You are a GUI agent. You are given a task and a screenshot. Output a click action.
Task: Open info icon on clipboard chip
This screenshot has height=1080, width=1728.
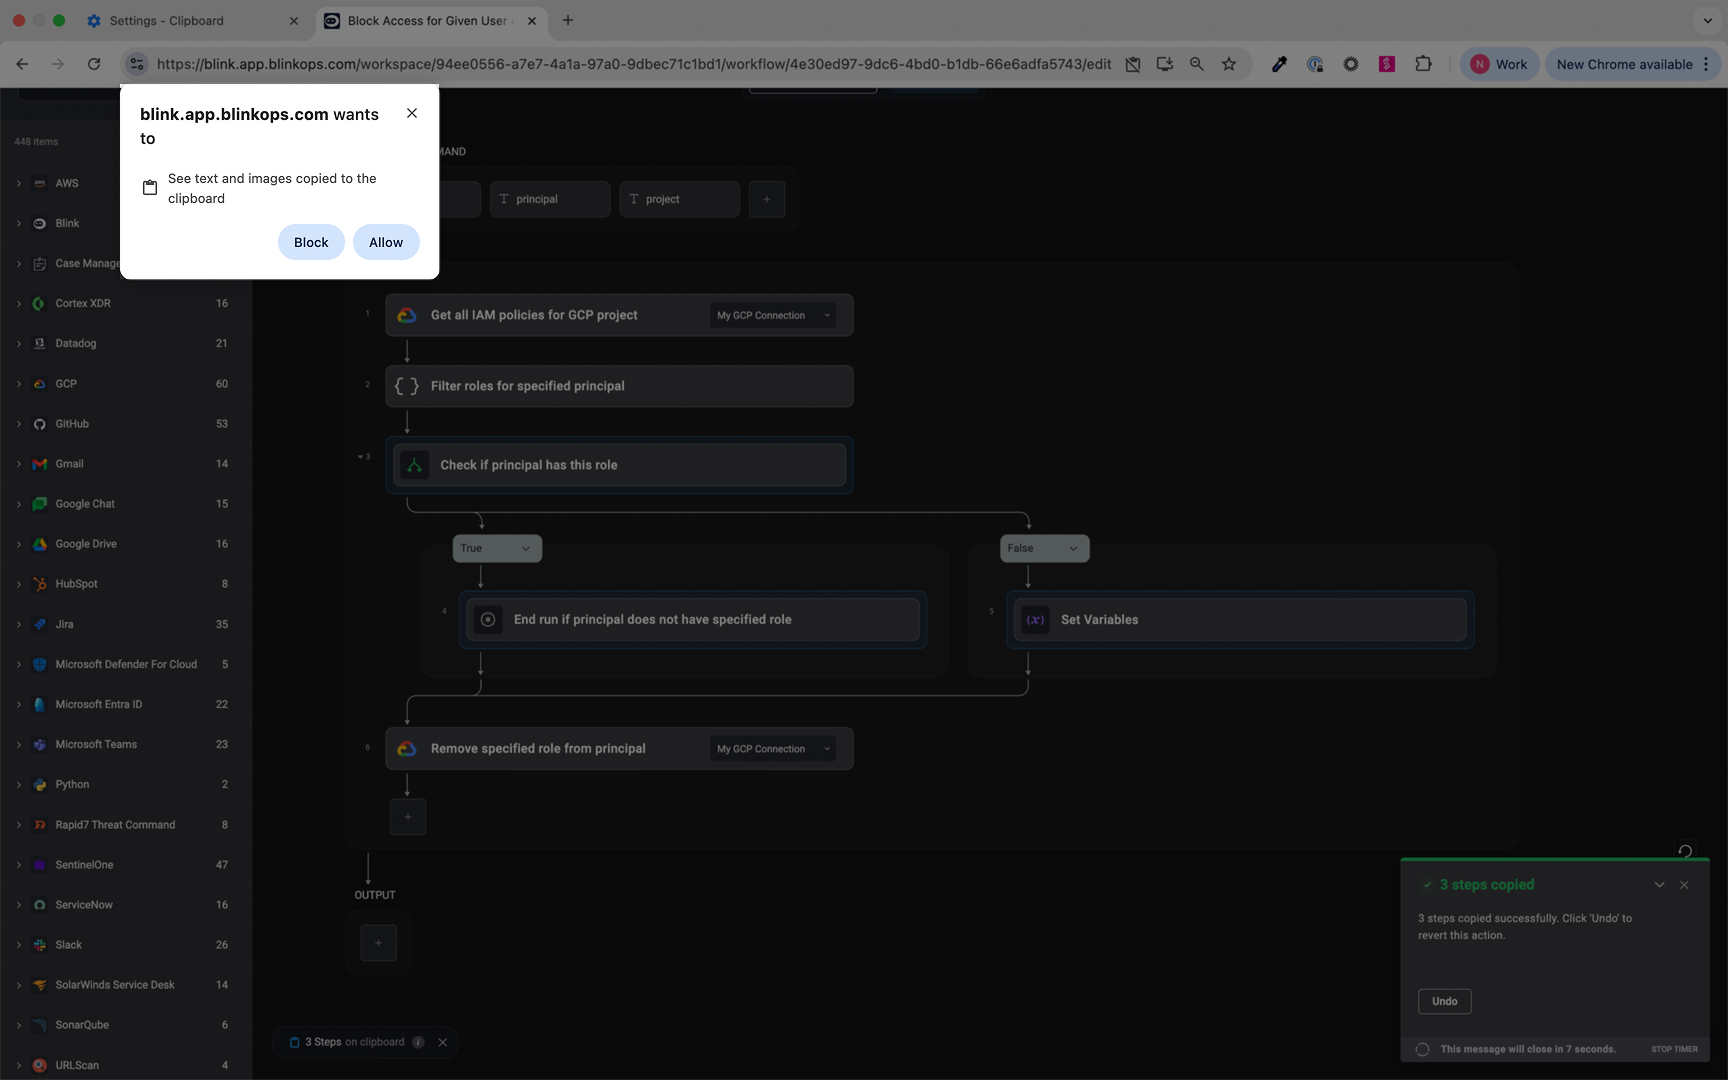pos(418,1042)
